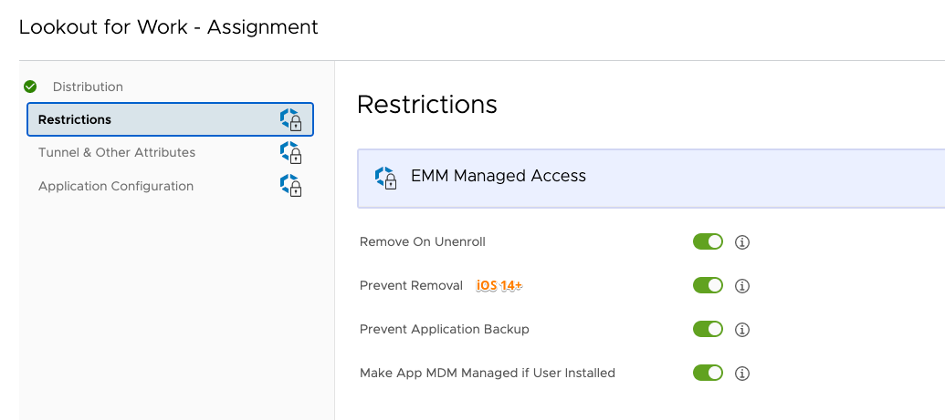The height and width of the screenshot is (420, 945).
Task: Toggle Prevent Application Backup off
Action: pyautogui.click(x=708, y=329)
